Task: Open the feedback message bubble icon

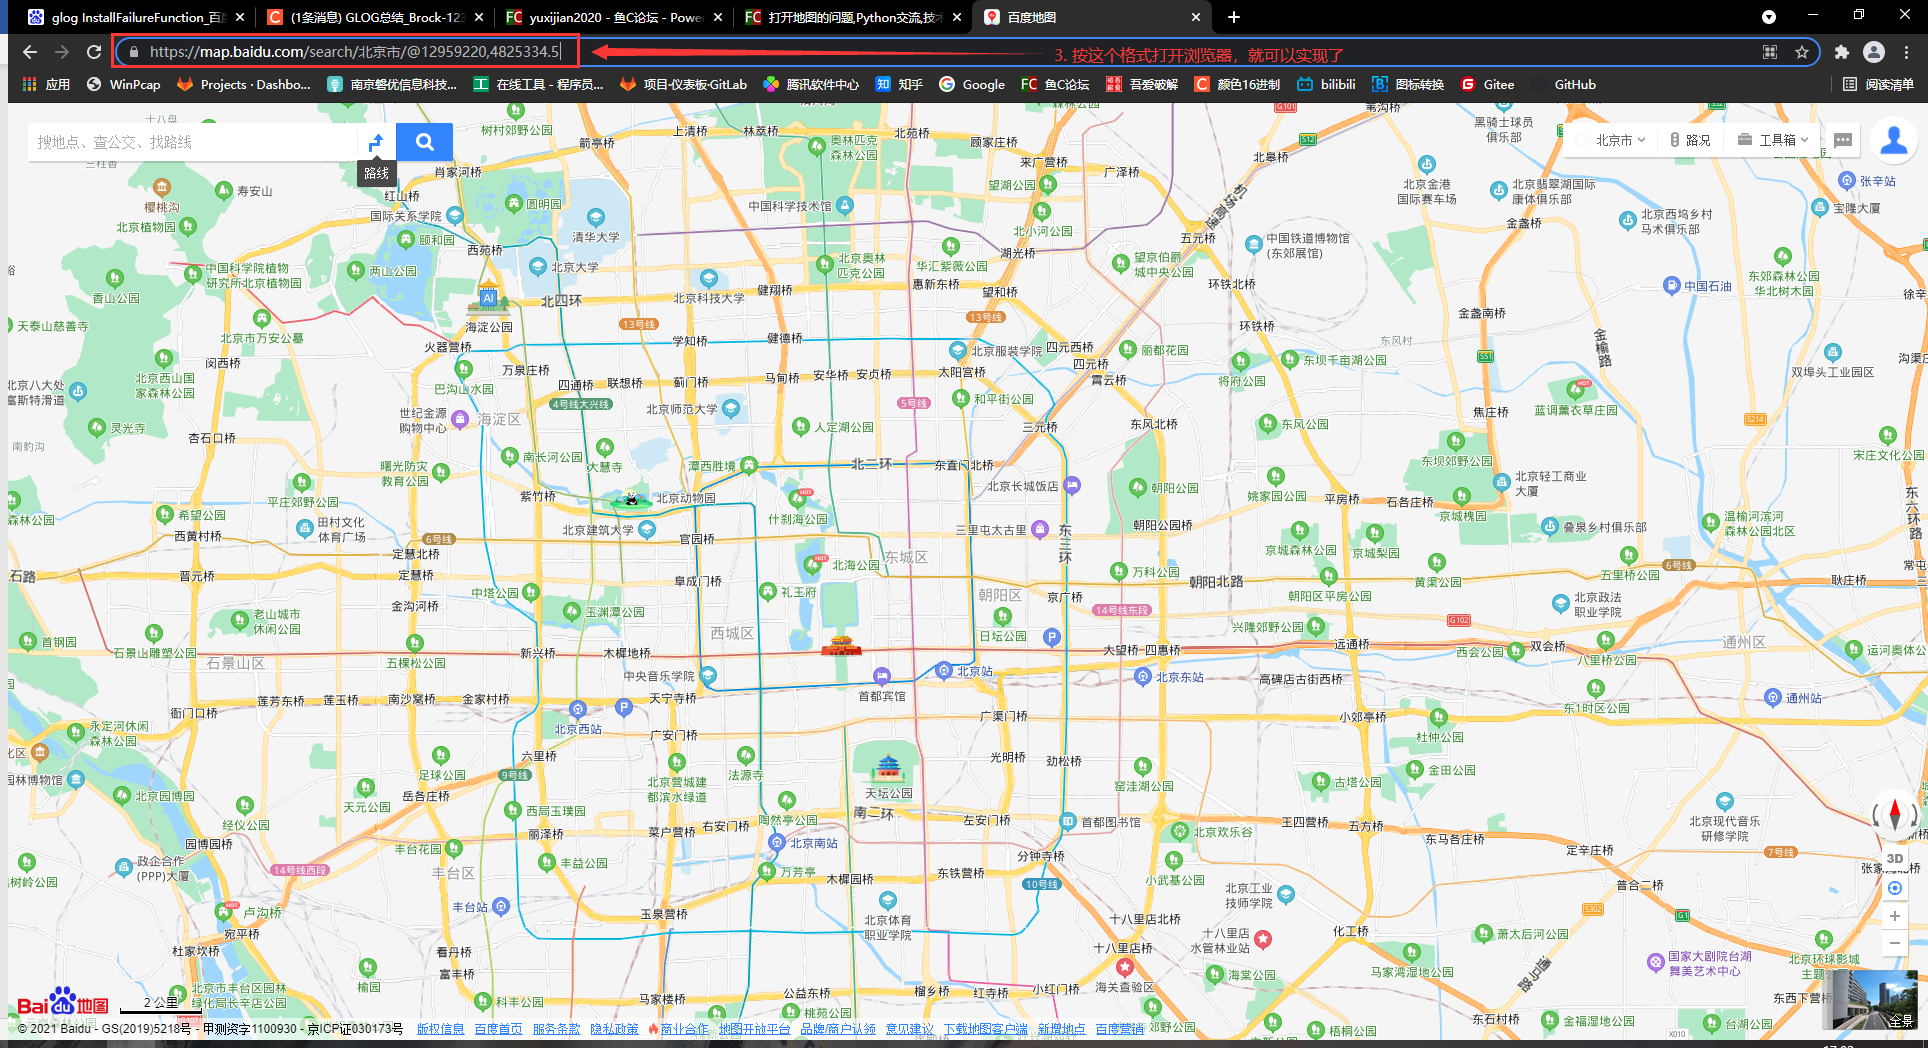Action: coord(1843,140)
